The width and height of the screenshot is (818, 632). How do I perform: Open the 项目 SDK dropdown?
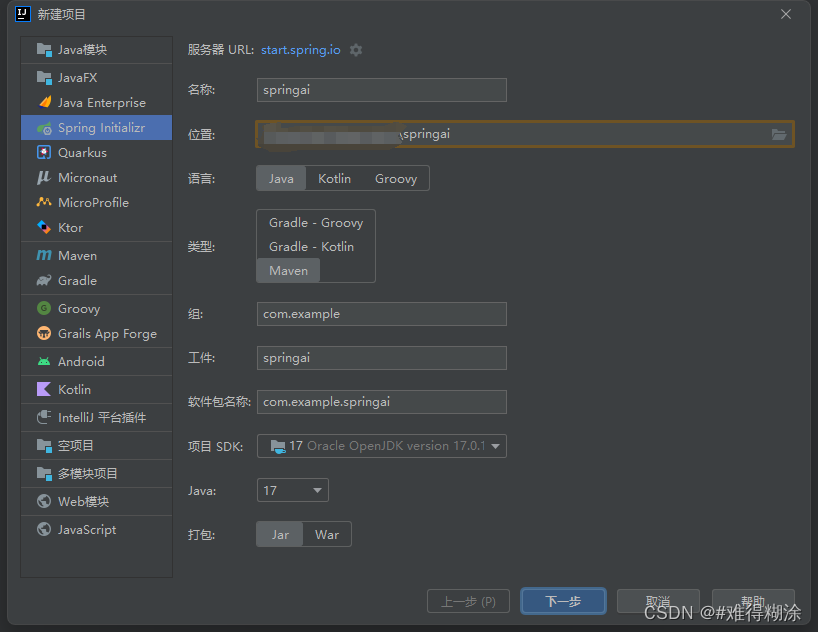point(382,446)
